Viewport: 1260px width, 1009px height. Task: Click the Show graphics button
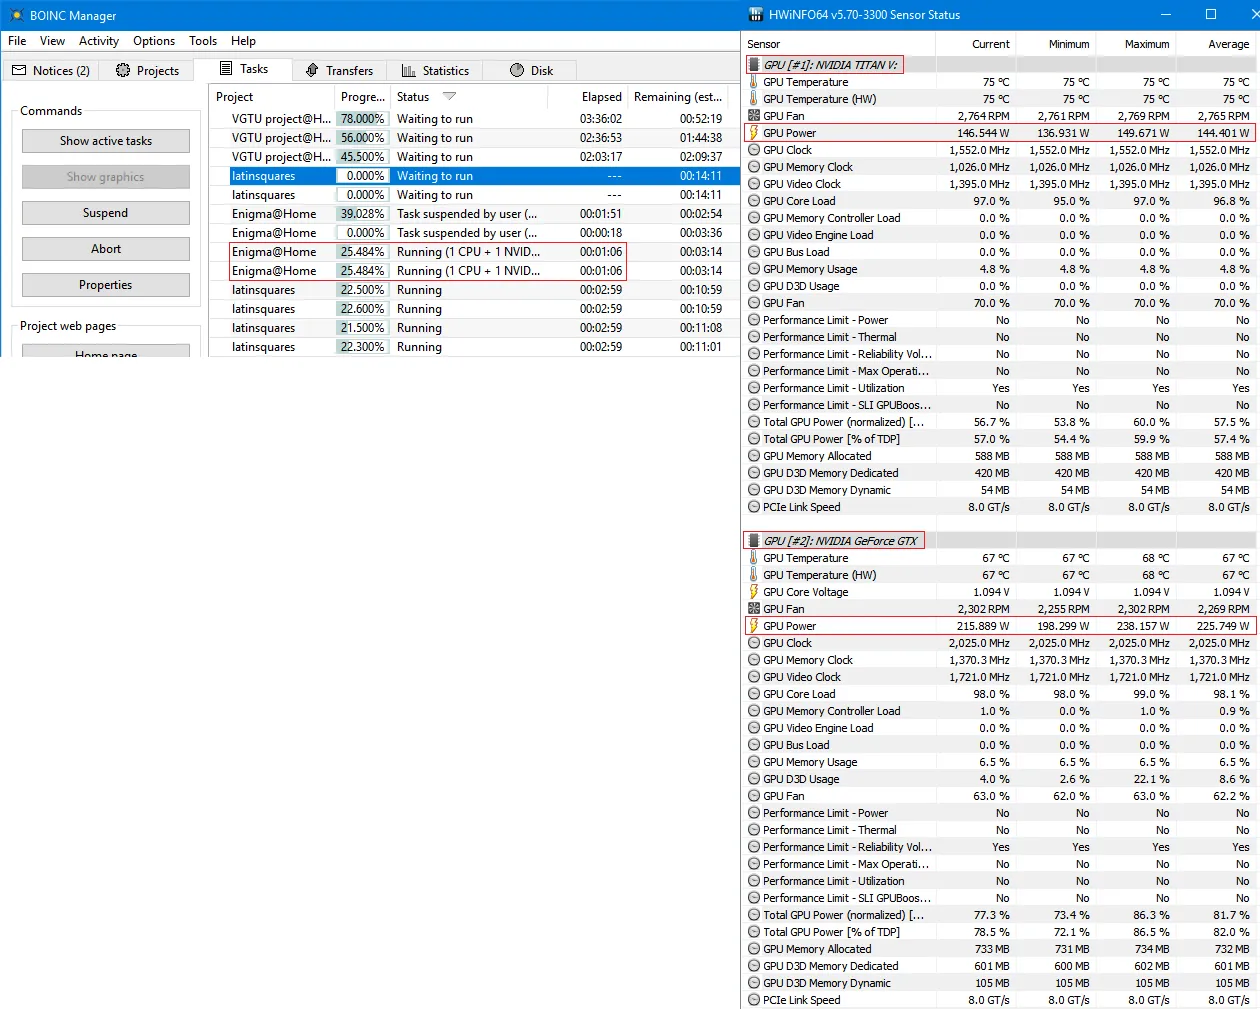point(106,177)
